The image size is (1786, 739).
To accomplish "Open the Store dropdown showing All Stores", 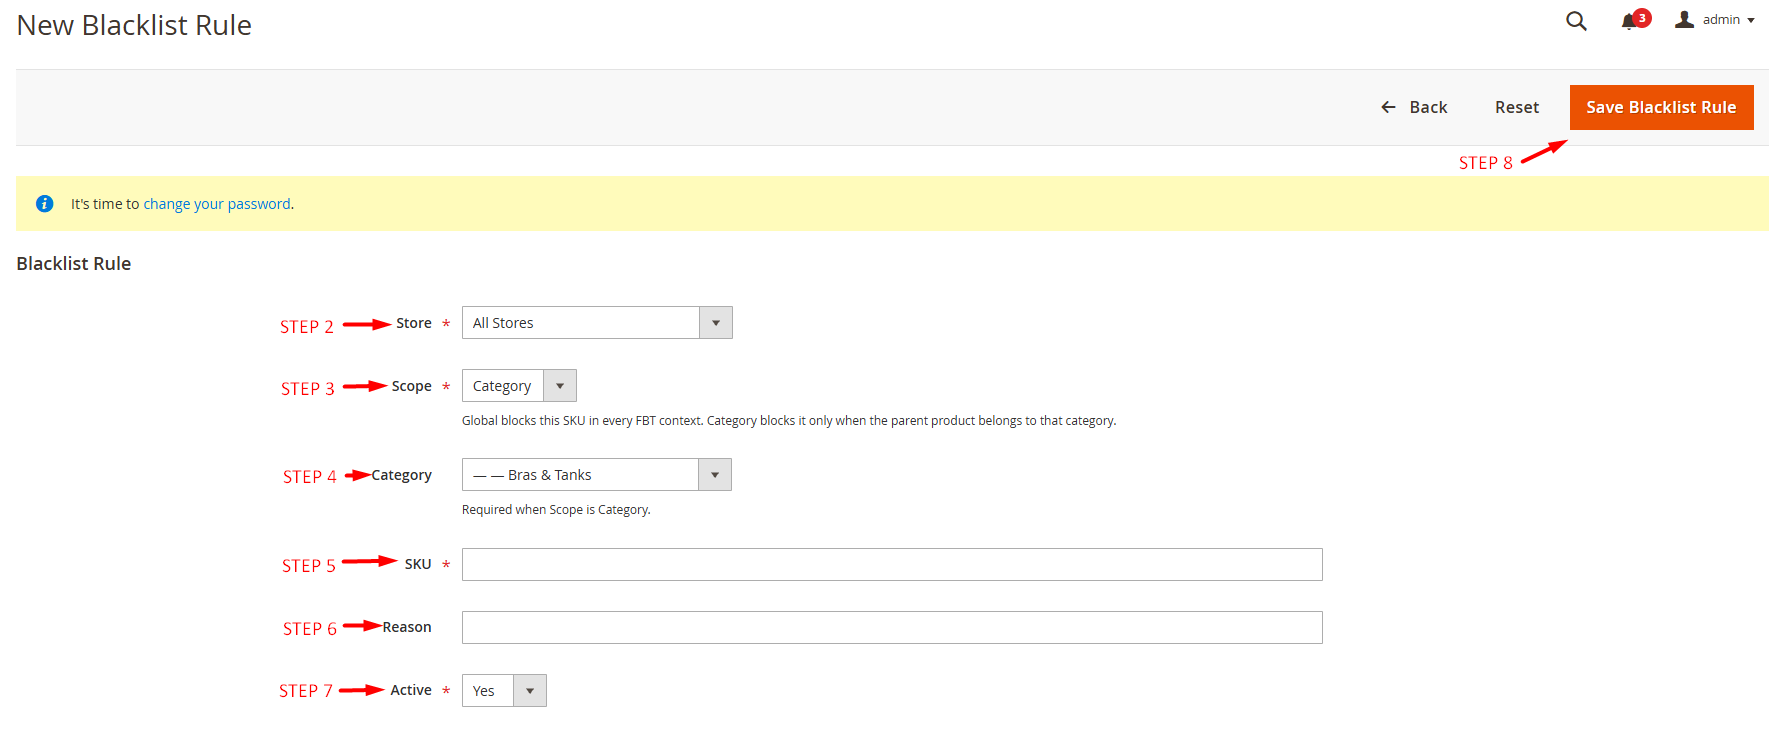I will 597,323.
